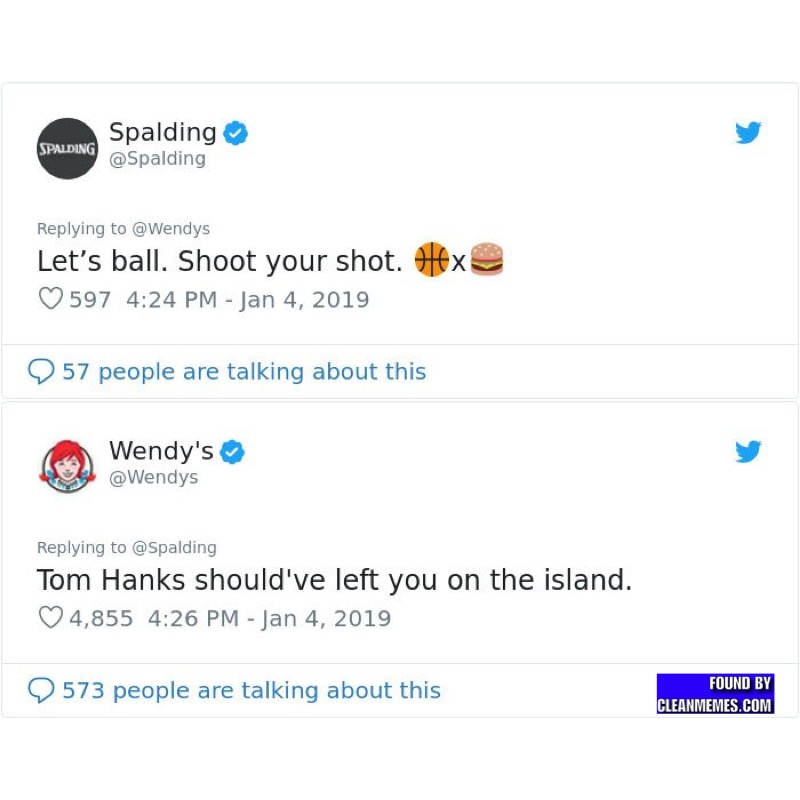This screenshot has width=800, height=800.
Task: Click Twitter bird icon on Wendy's tweet
Action: tap(748, 452)
